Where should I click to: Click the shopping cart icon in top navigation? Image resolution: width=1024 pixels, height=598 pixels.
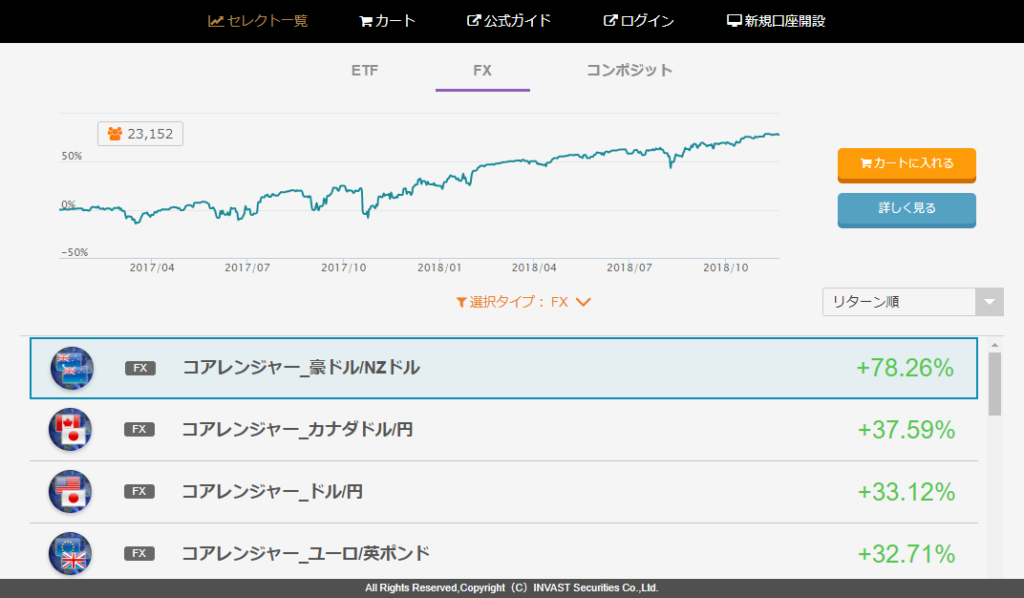coord(366,22)
